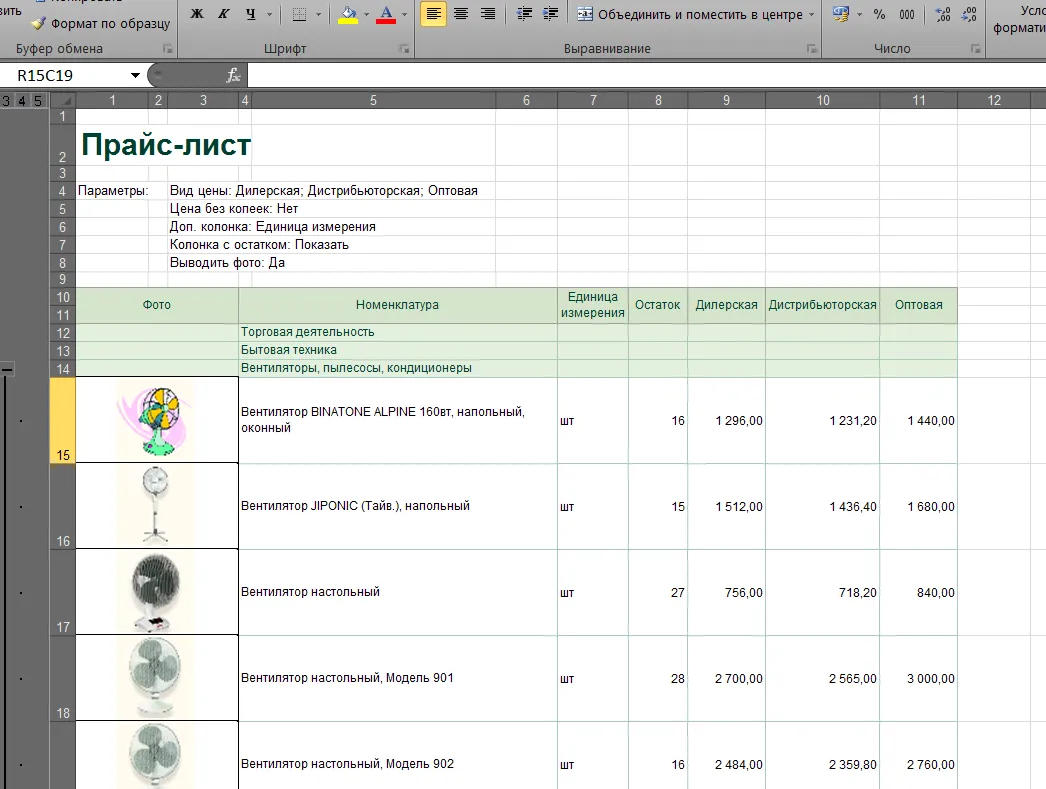Click the insert function fx button
This screenshot has height=789, width=1046.
point(233,75)
